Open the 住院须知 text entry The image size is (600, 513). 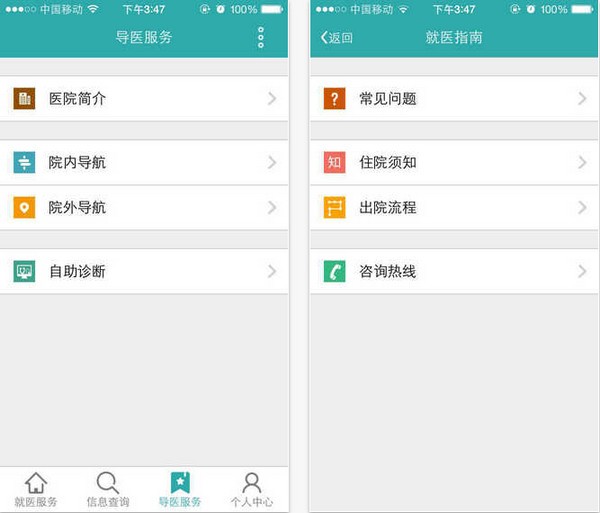pos(388,163)
